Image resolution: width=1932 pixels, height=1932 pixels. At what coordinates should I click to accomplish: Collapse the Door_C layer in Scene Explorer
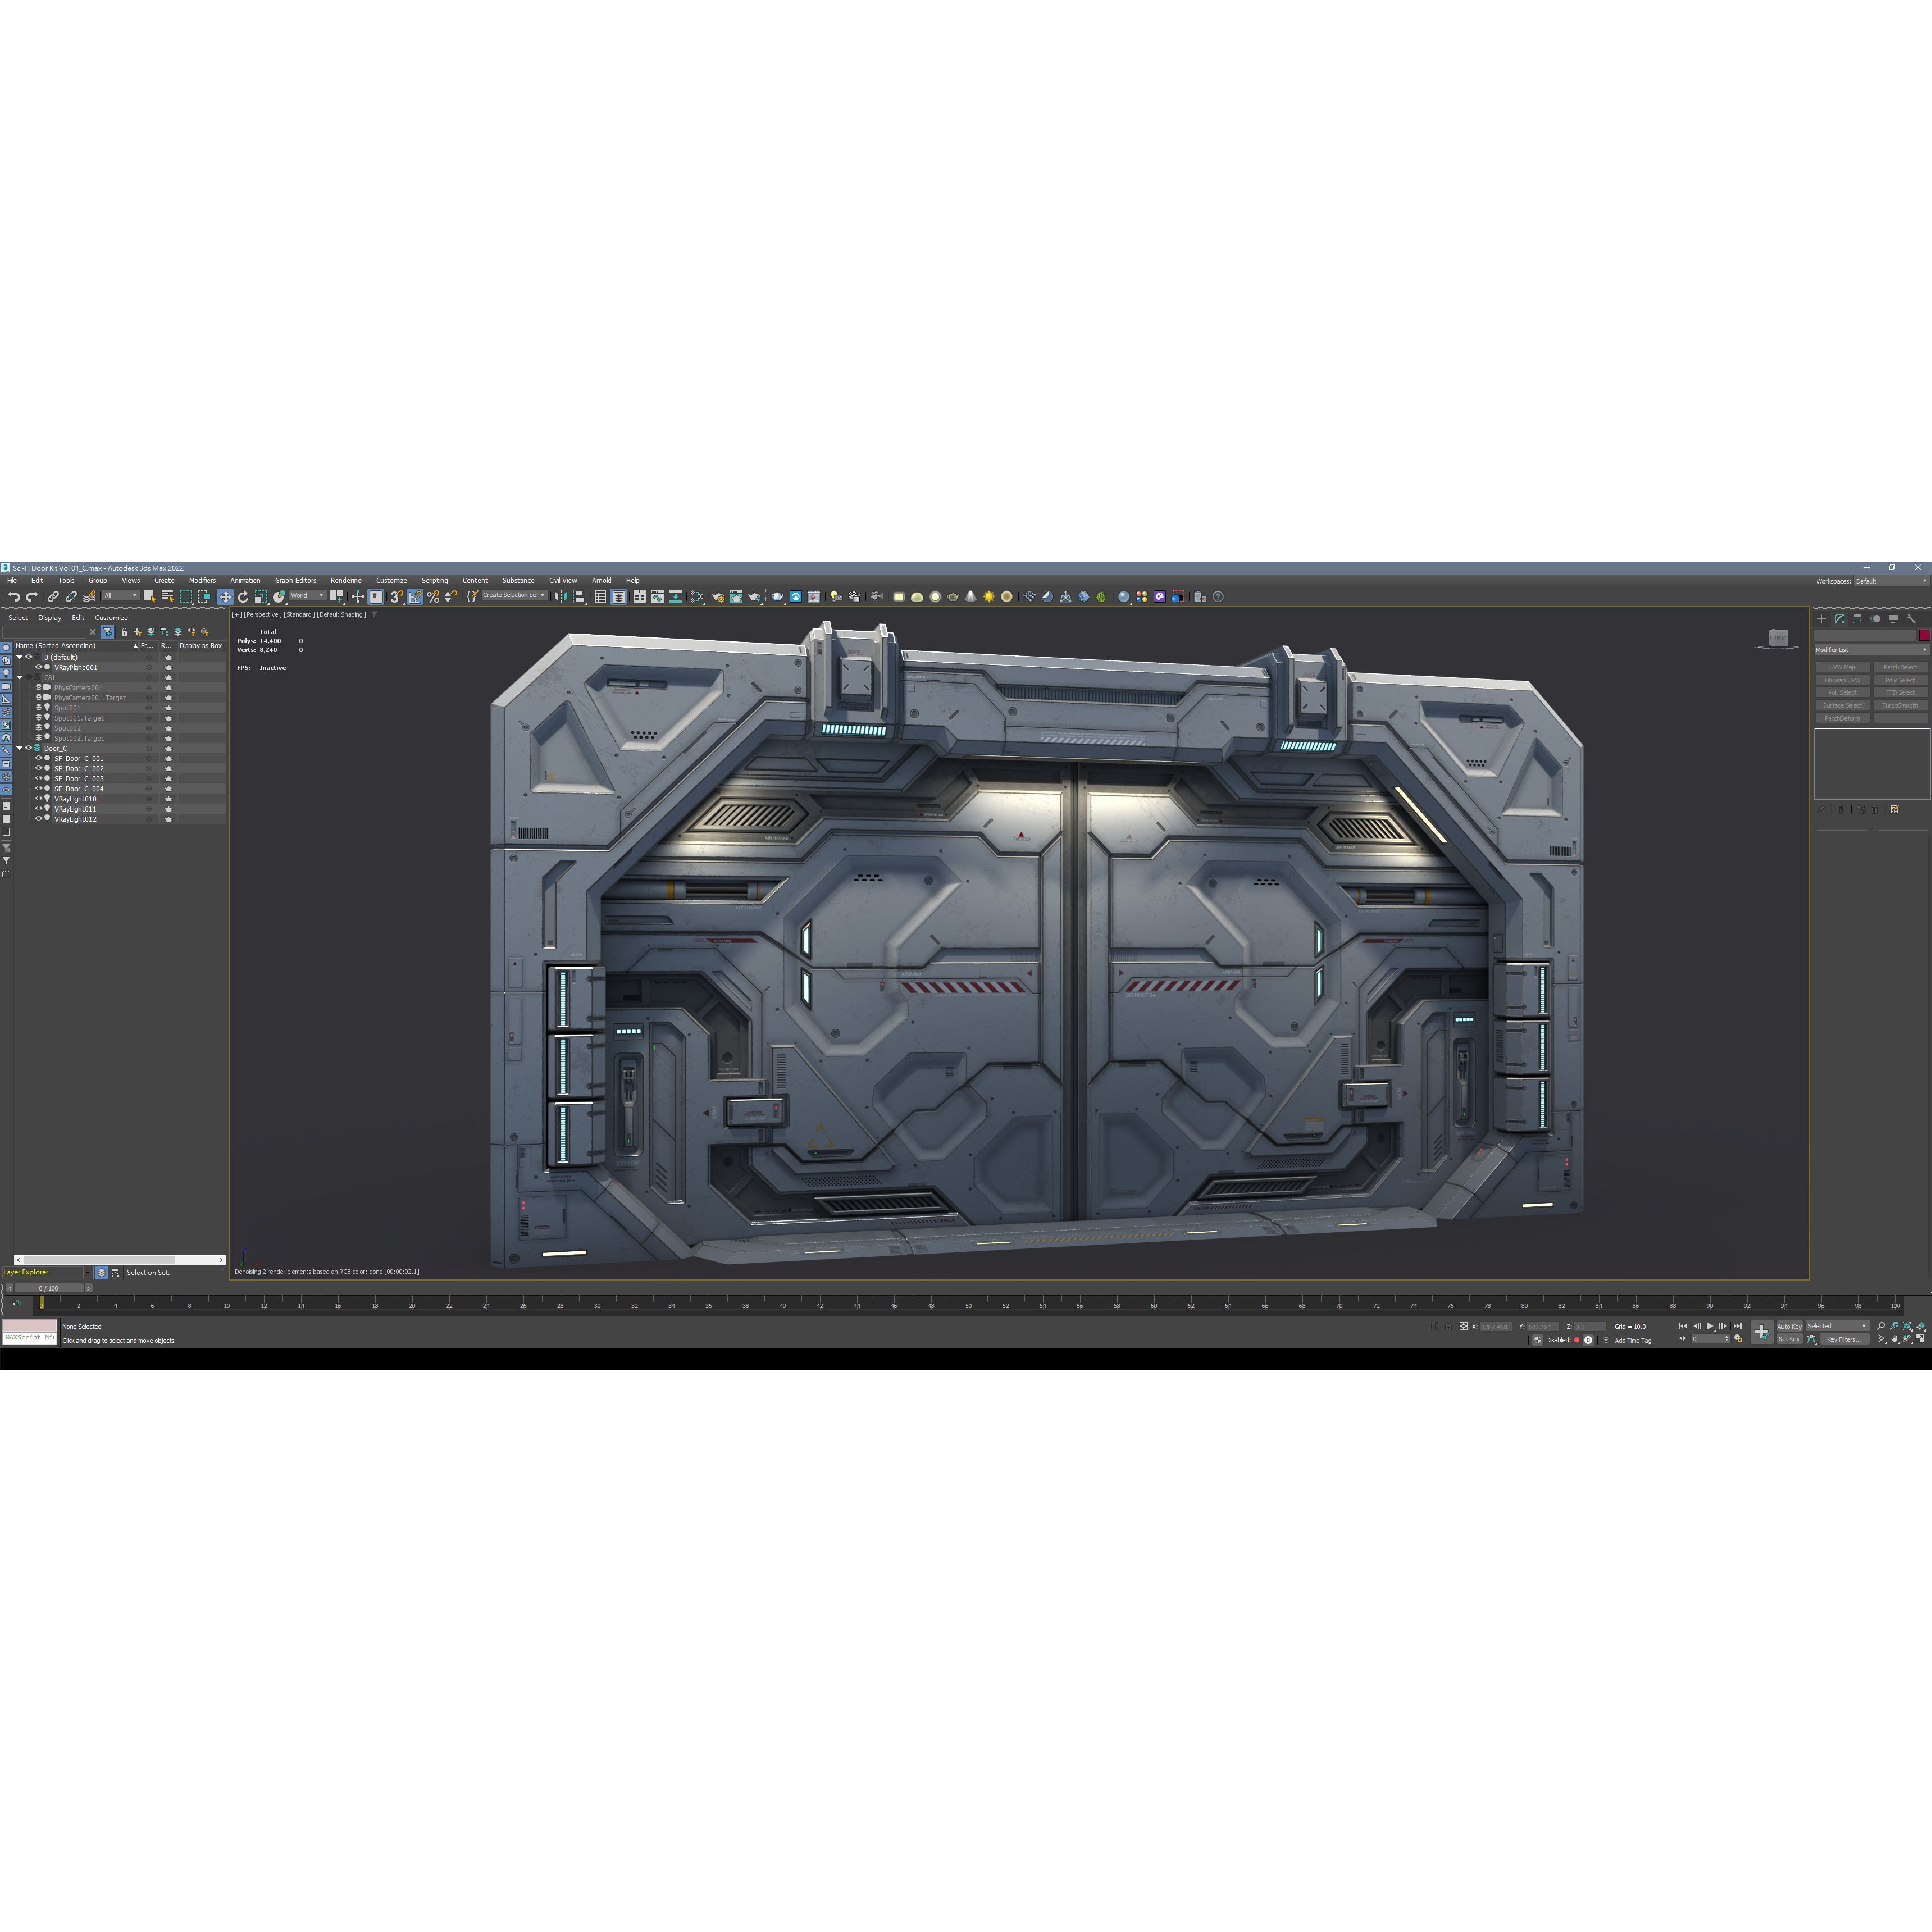[19, 748]
